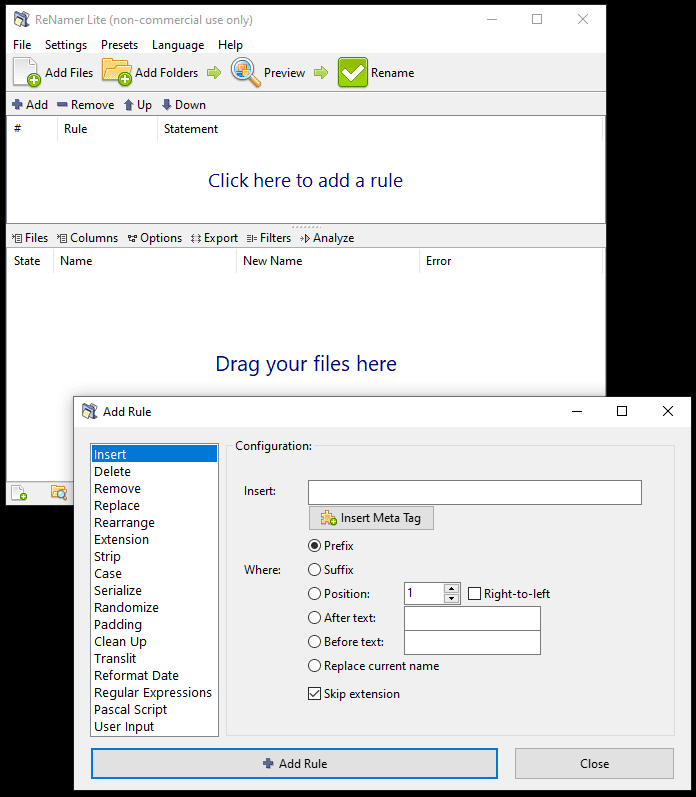Select the Delete rule type
Screen dimensions: 696x797
click(155, 471)
